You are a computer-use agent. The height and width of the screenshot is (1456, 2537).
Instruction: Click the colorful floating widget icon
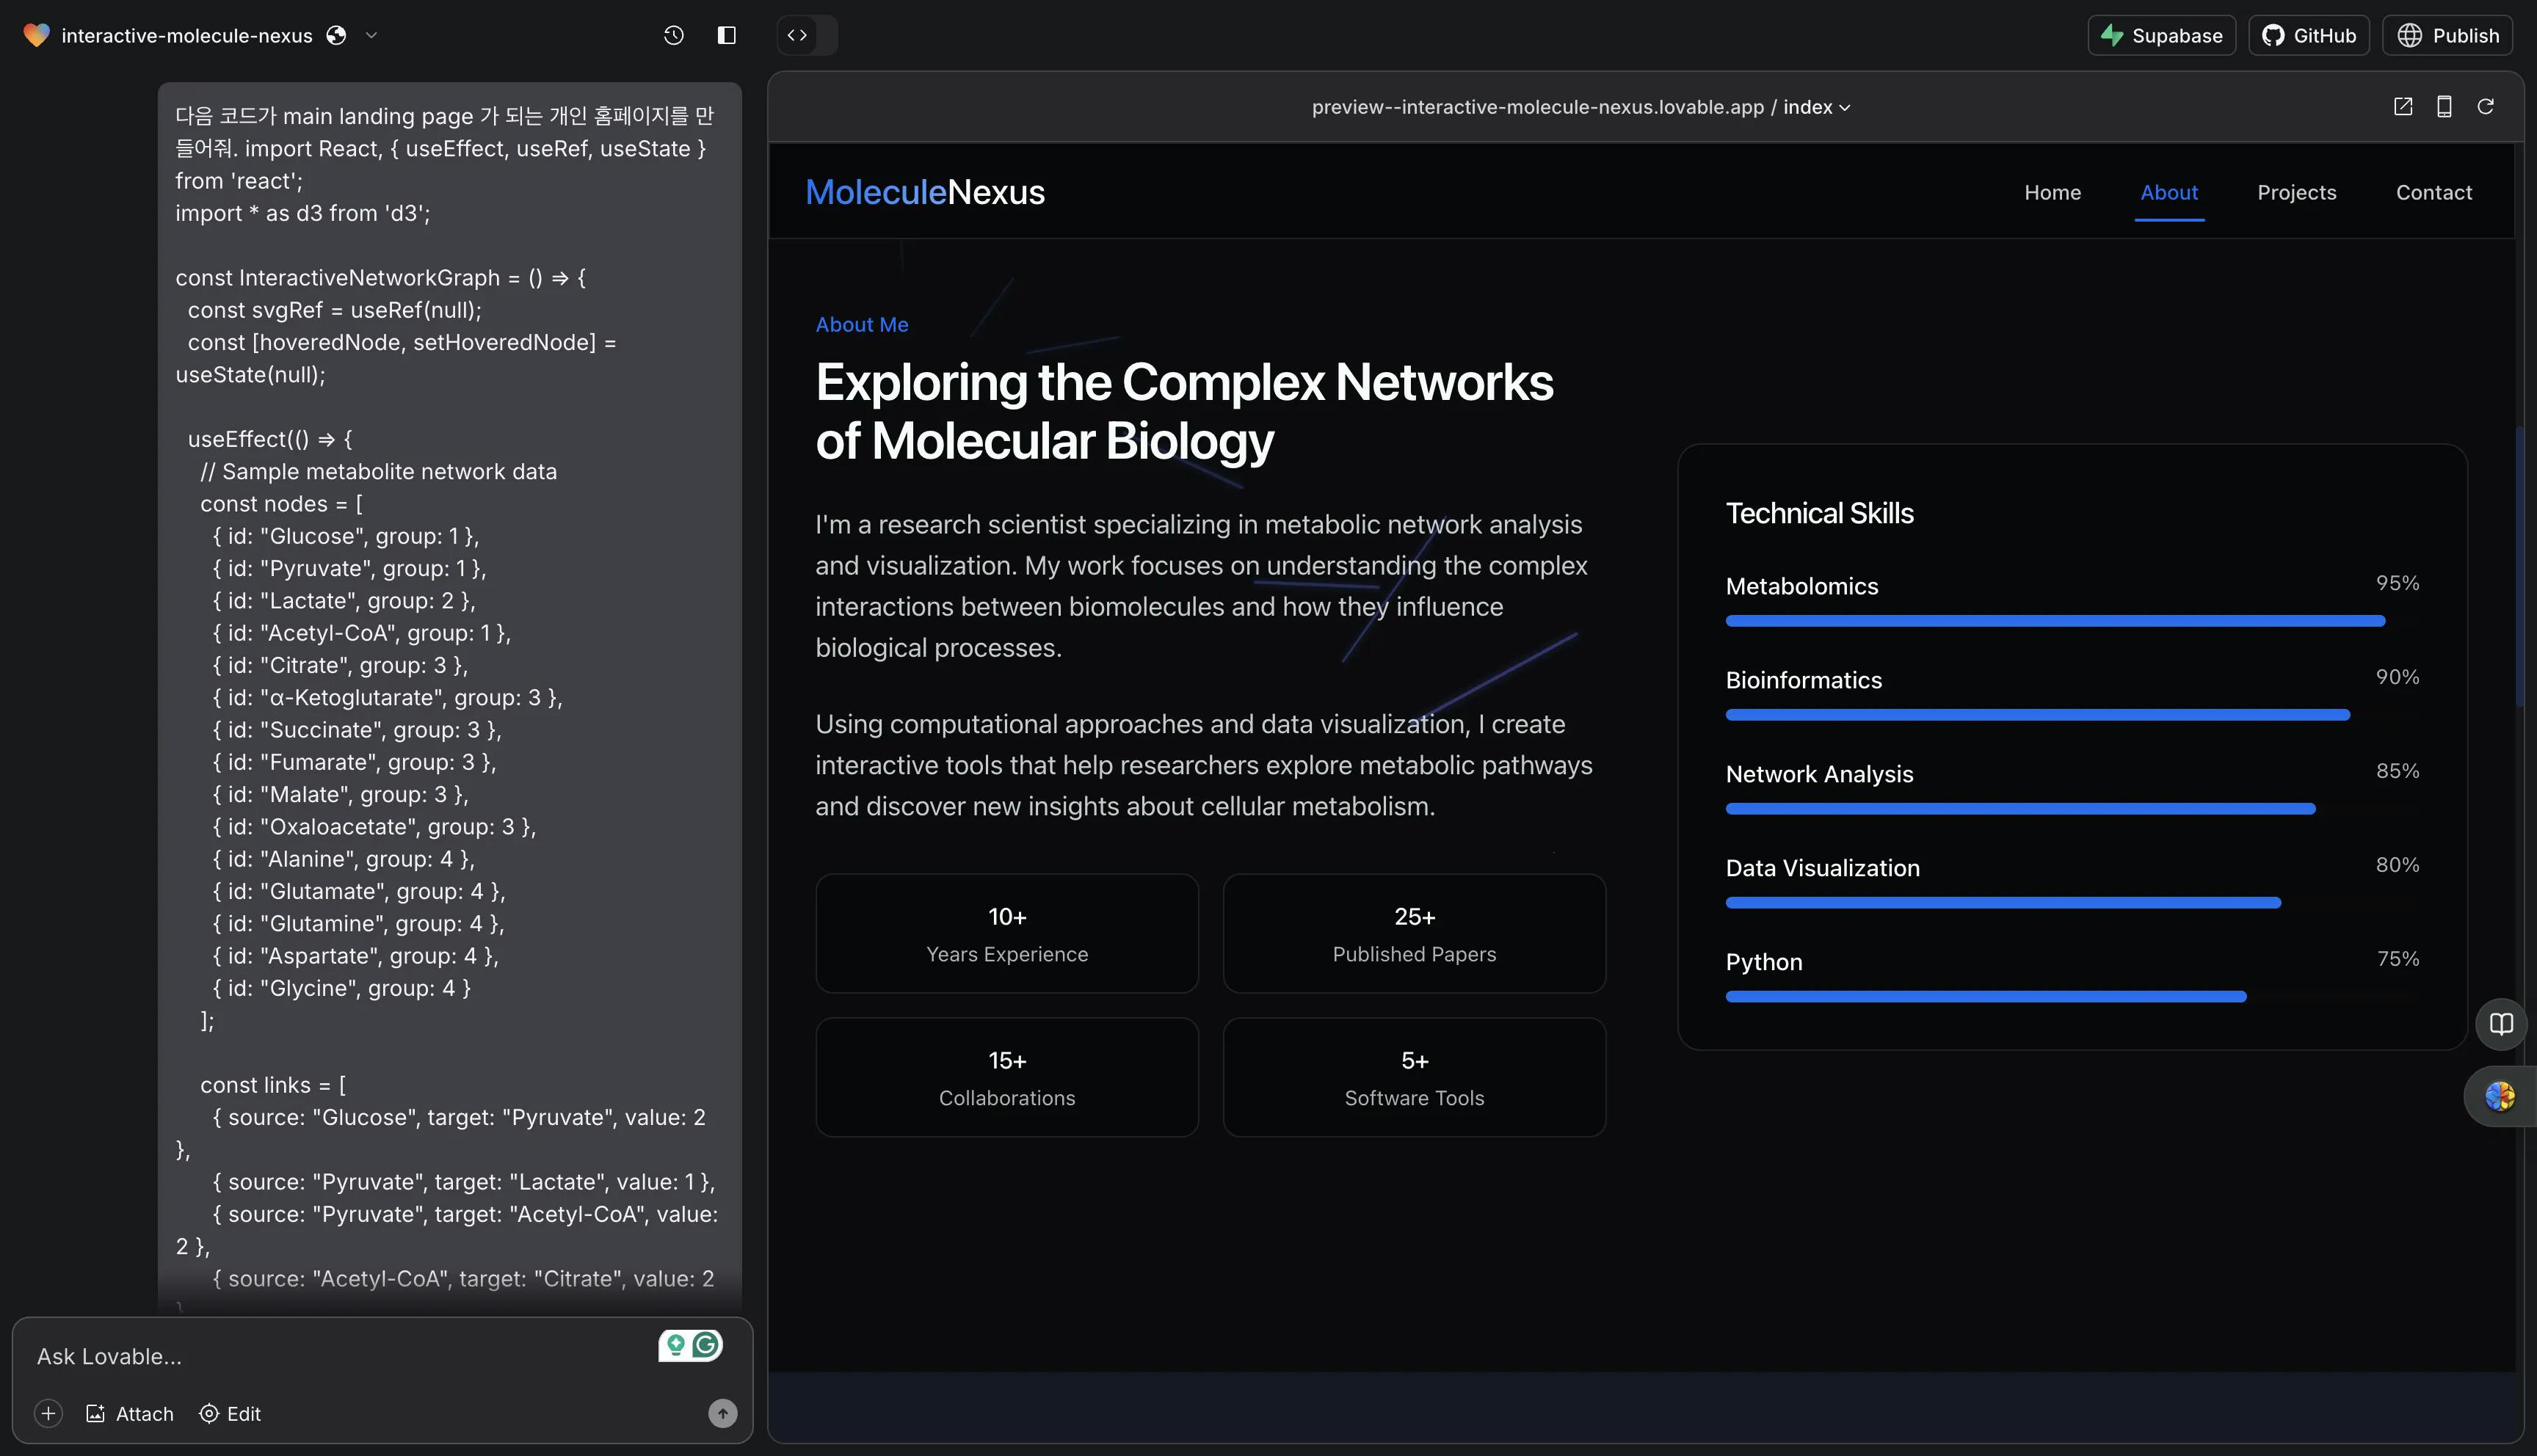point(2499,1096)
